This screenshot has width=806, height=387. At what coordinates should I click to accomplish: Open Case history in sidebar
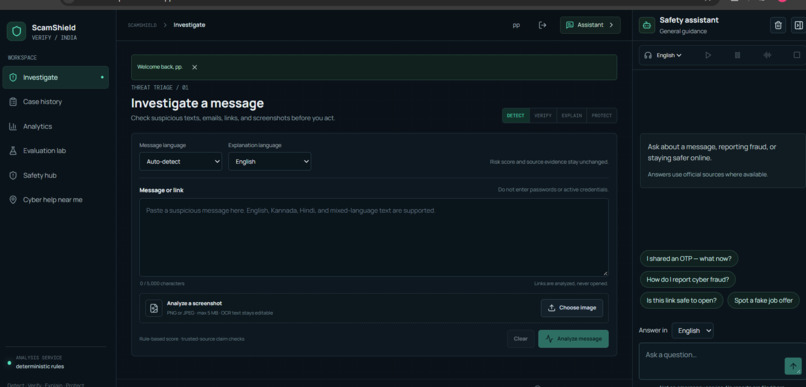pos(56,102)
